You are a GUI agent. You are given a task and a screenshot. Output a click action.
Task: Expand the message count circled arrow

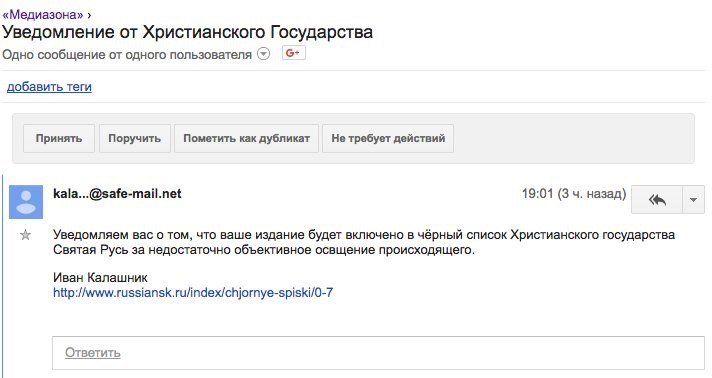pyautogui.click(x=263, y=54)
